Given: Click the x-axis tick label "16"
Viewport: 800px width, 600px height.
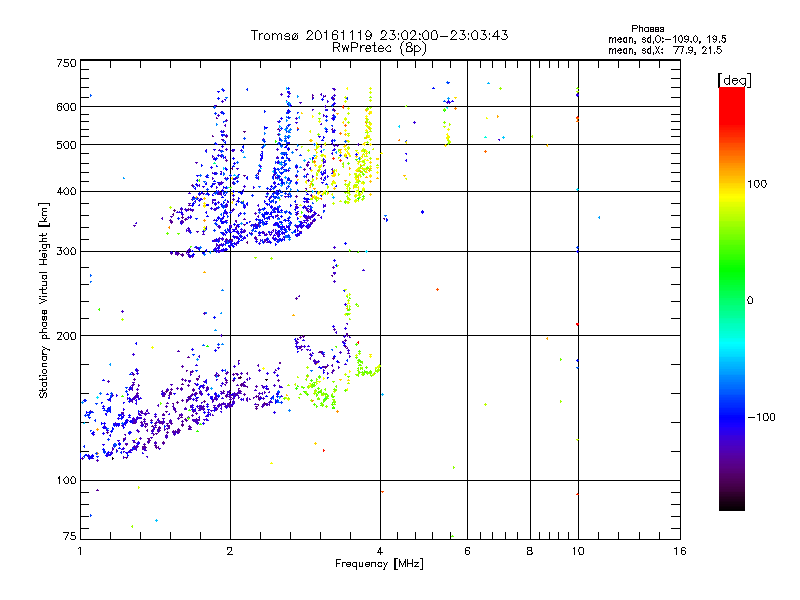Looking at the screenshot, I should click(x=680, y=551).
